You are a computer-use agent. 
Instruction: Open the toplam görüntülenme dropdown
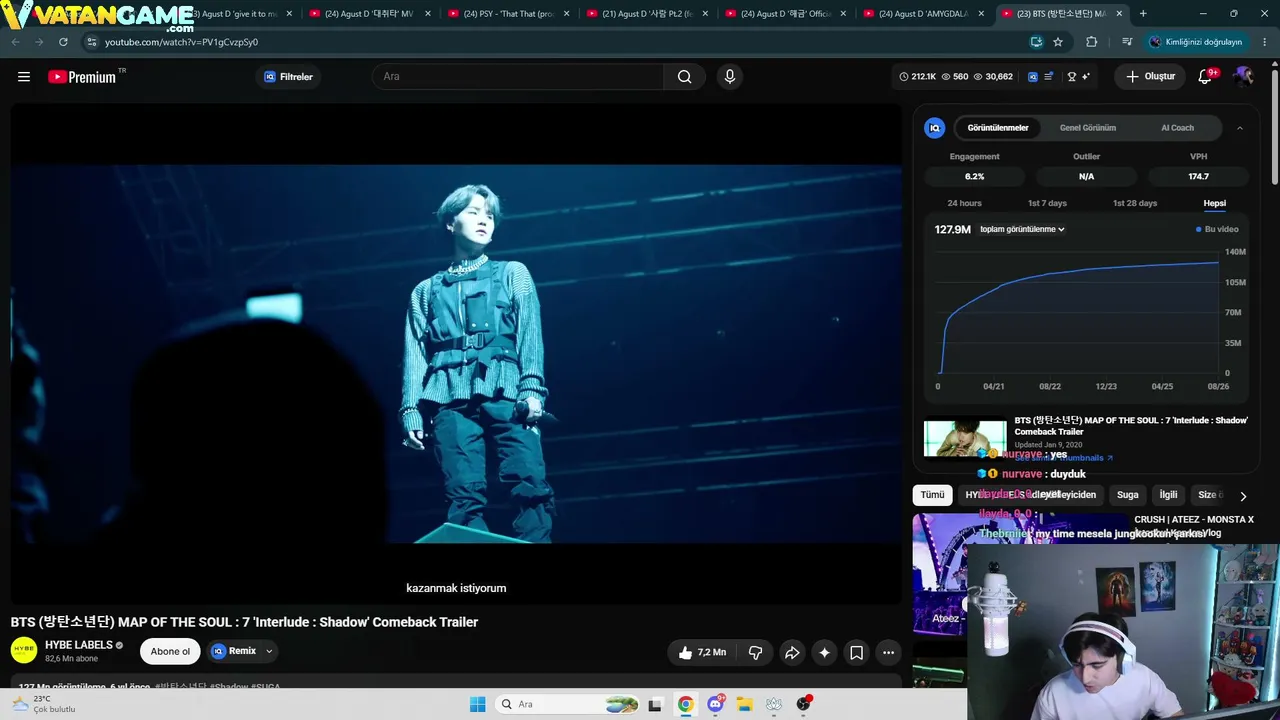click(x=1022, y=230)
